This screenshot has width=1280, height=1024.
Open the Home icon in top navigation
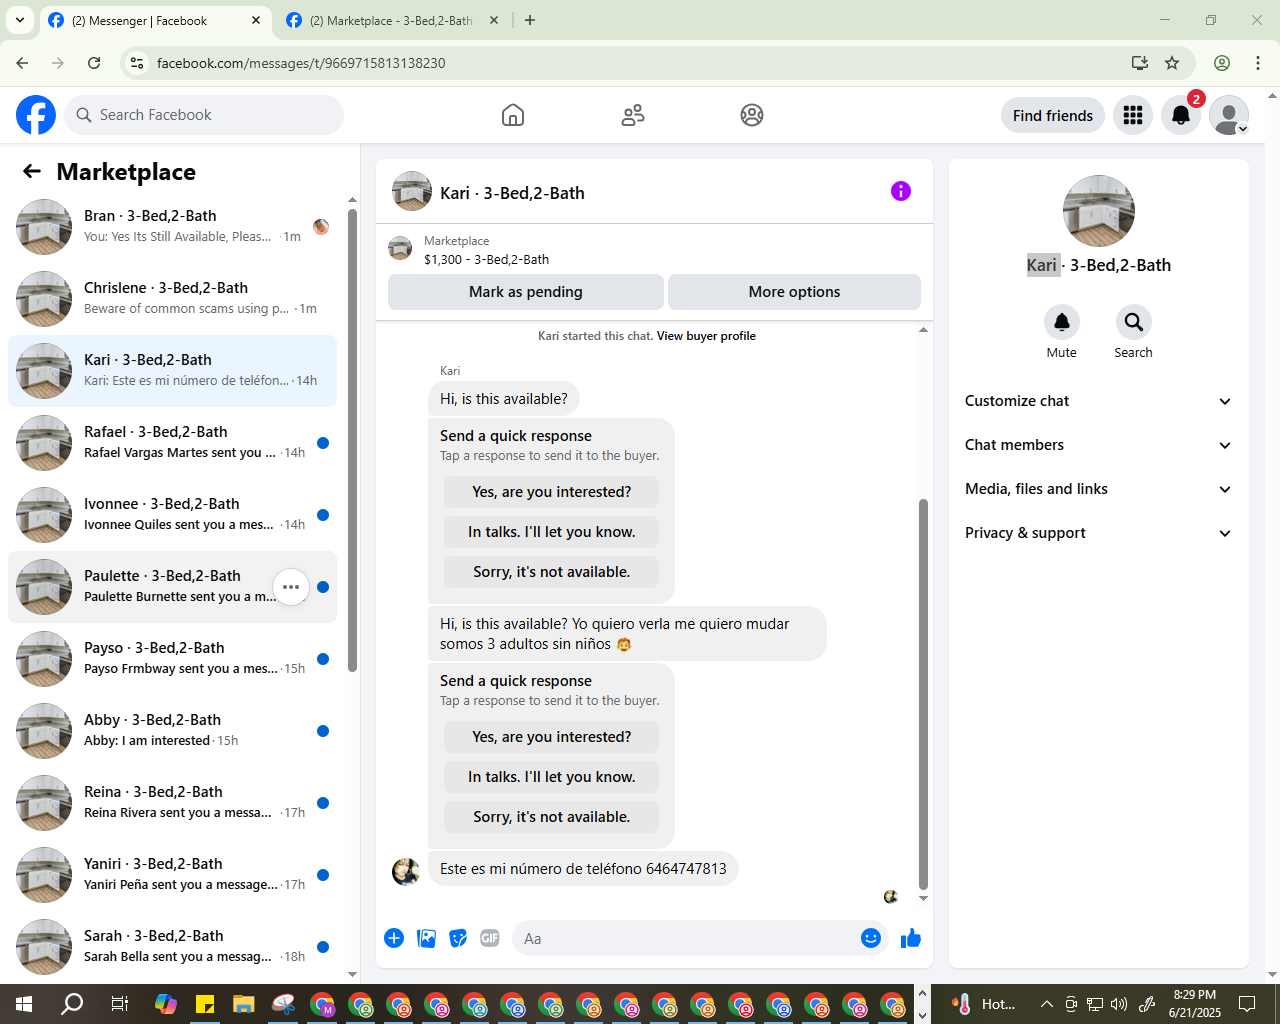coord(513,115)
